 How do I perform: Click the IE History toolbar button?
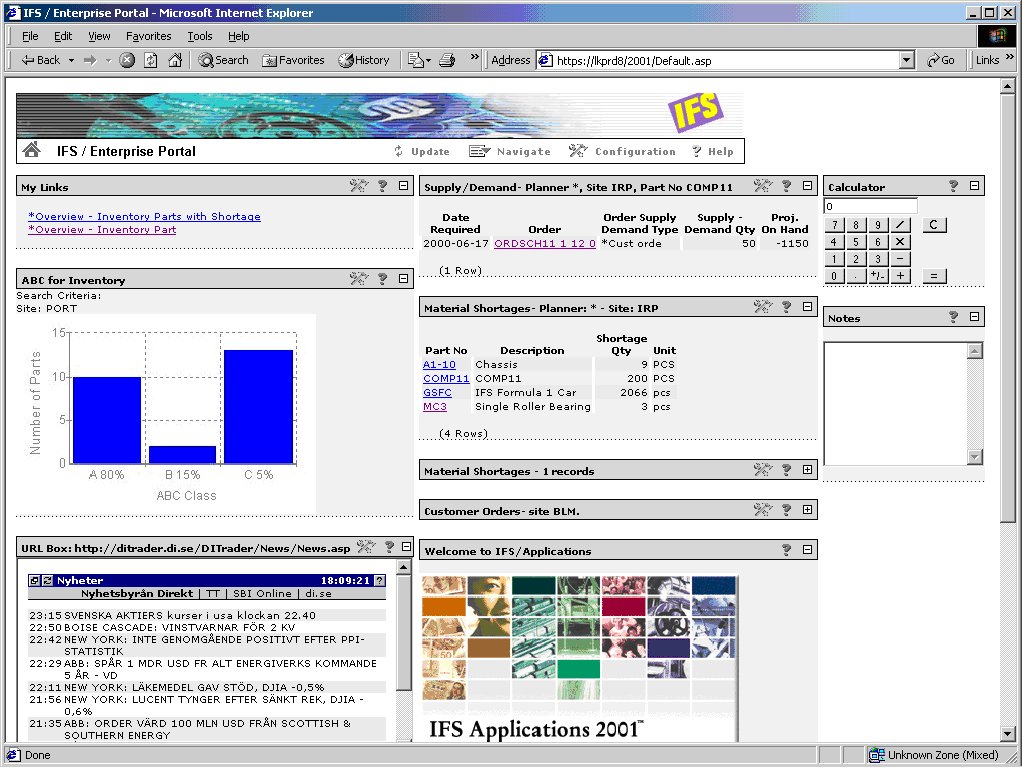click(x=364, y=61)
